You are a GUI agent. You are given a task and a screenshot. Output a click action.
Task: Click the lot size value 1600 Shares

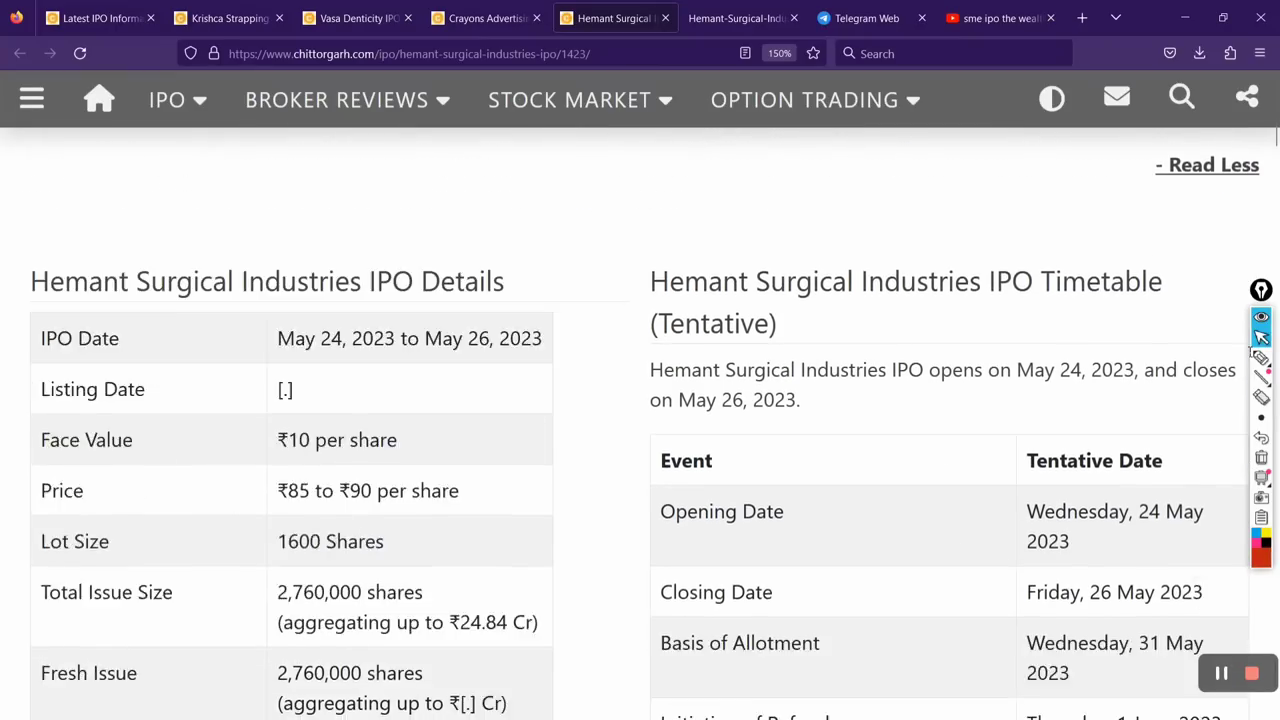point(330,541)
